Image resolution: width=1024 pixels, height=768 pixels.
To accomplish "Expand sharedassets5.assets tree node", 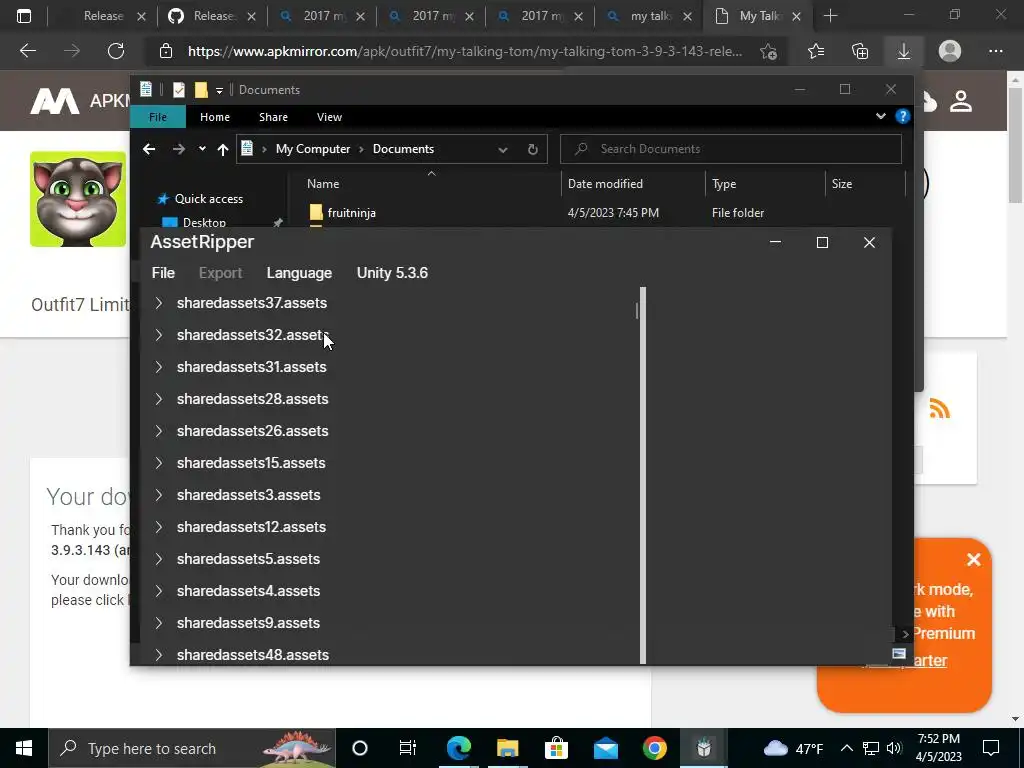I will coord(159,559).
